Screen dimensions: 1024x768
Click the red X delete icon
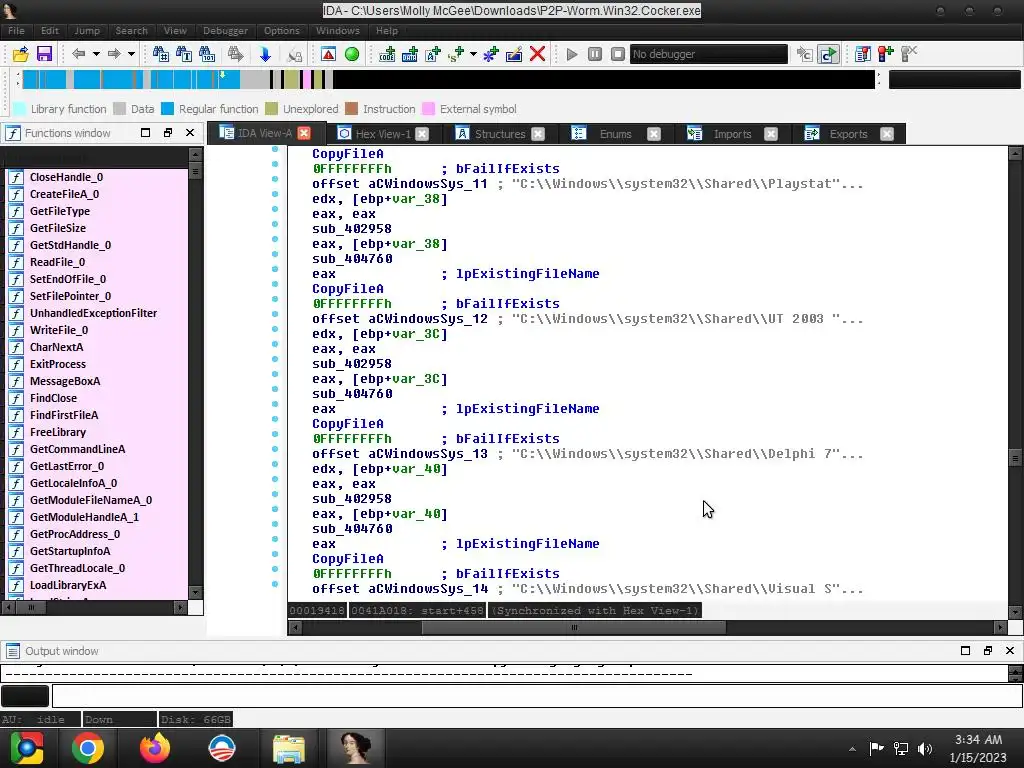click(537, 54)
